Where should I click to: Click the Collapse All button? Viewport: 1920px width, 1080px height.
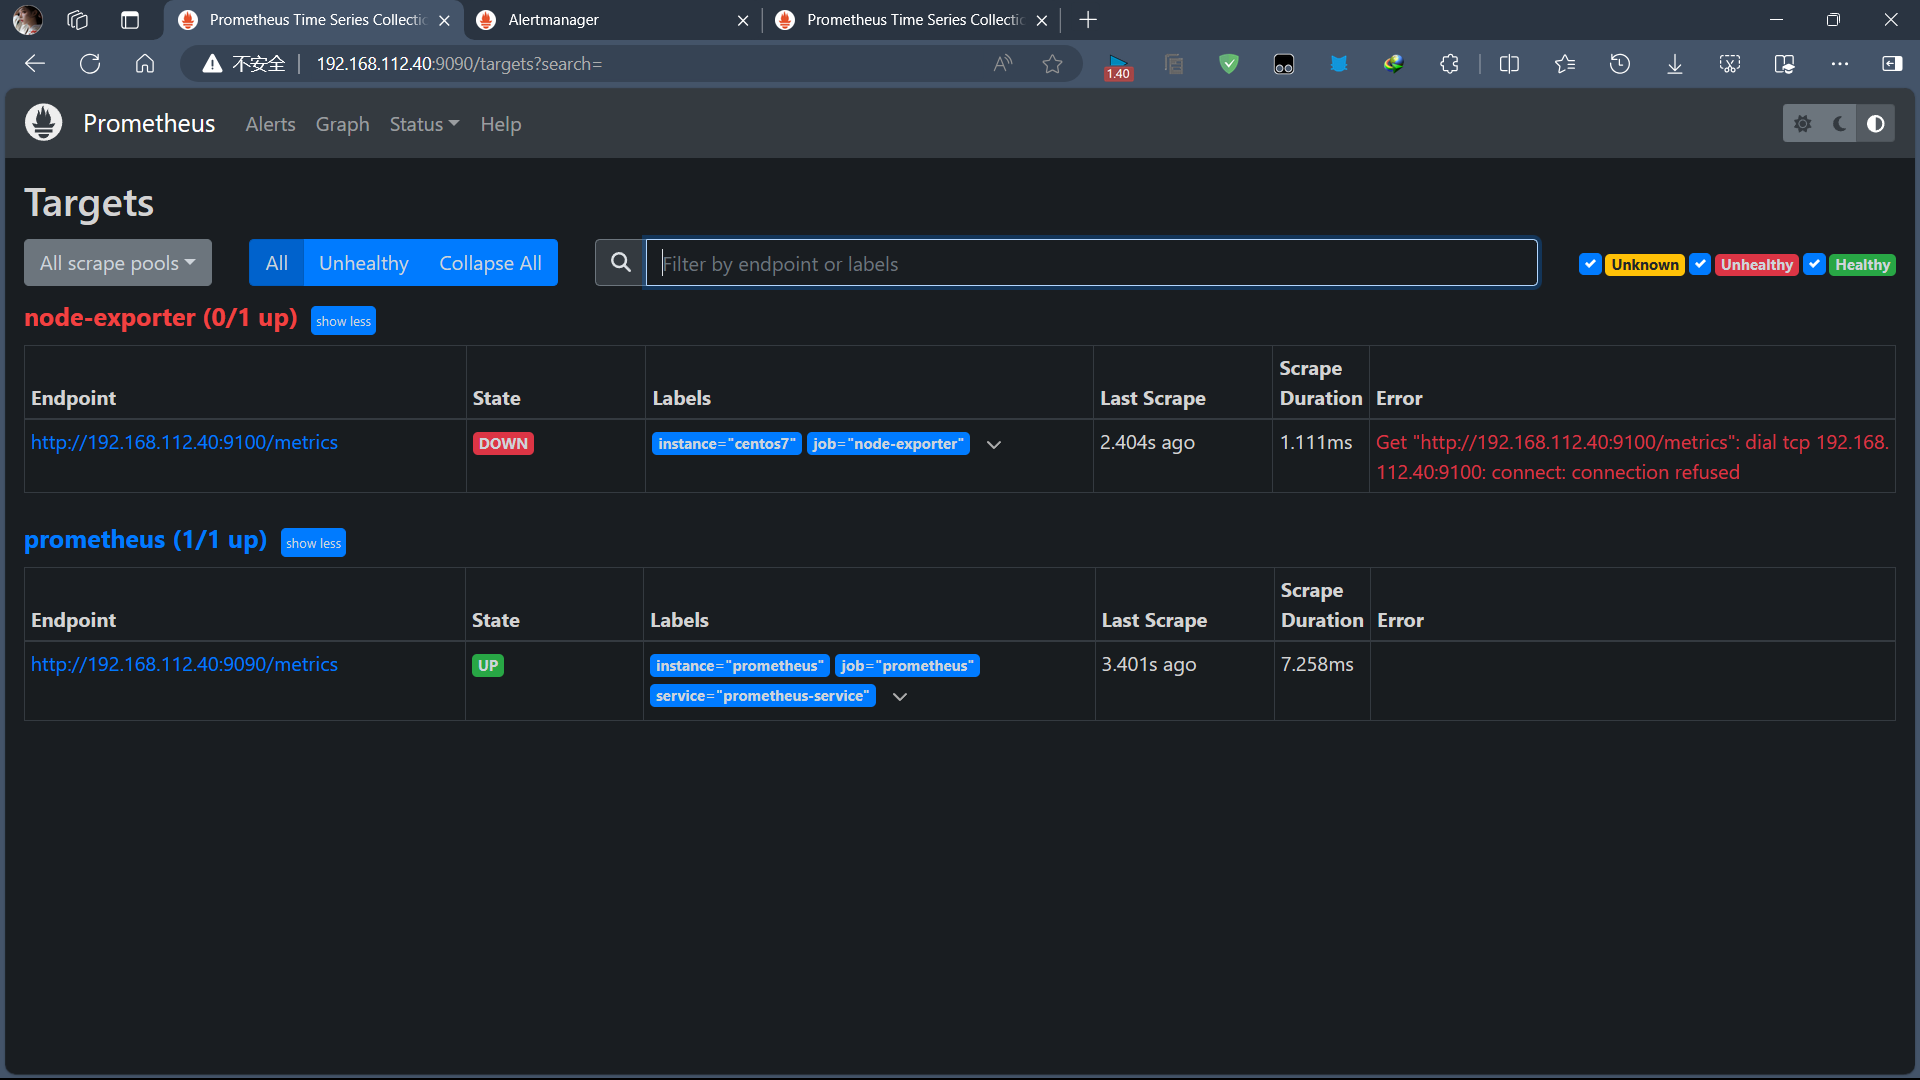coord(490,262)
